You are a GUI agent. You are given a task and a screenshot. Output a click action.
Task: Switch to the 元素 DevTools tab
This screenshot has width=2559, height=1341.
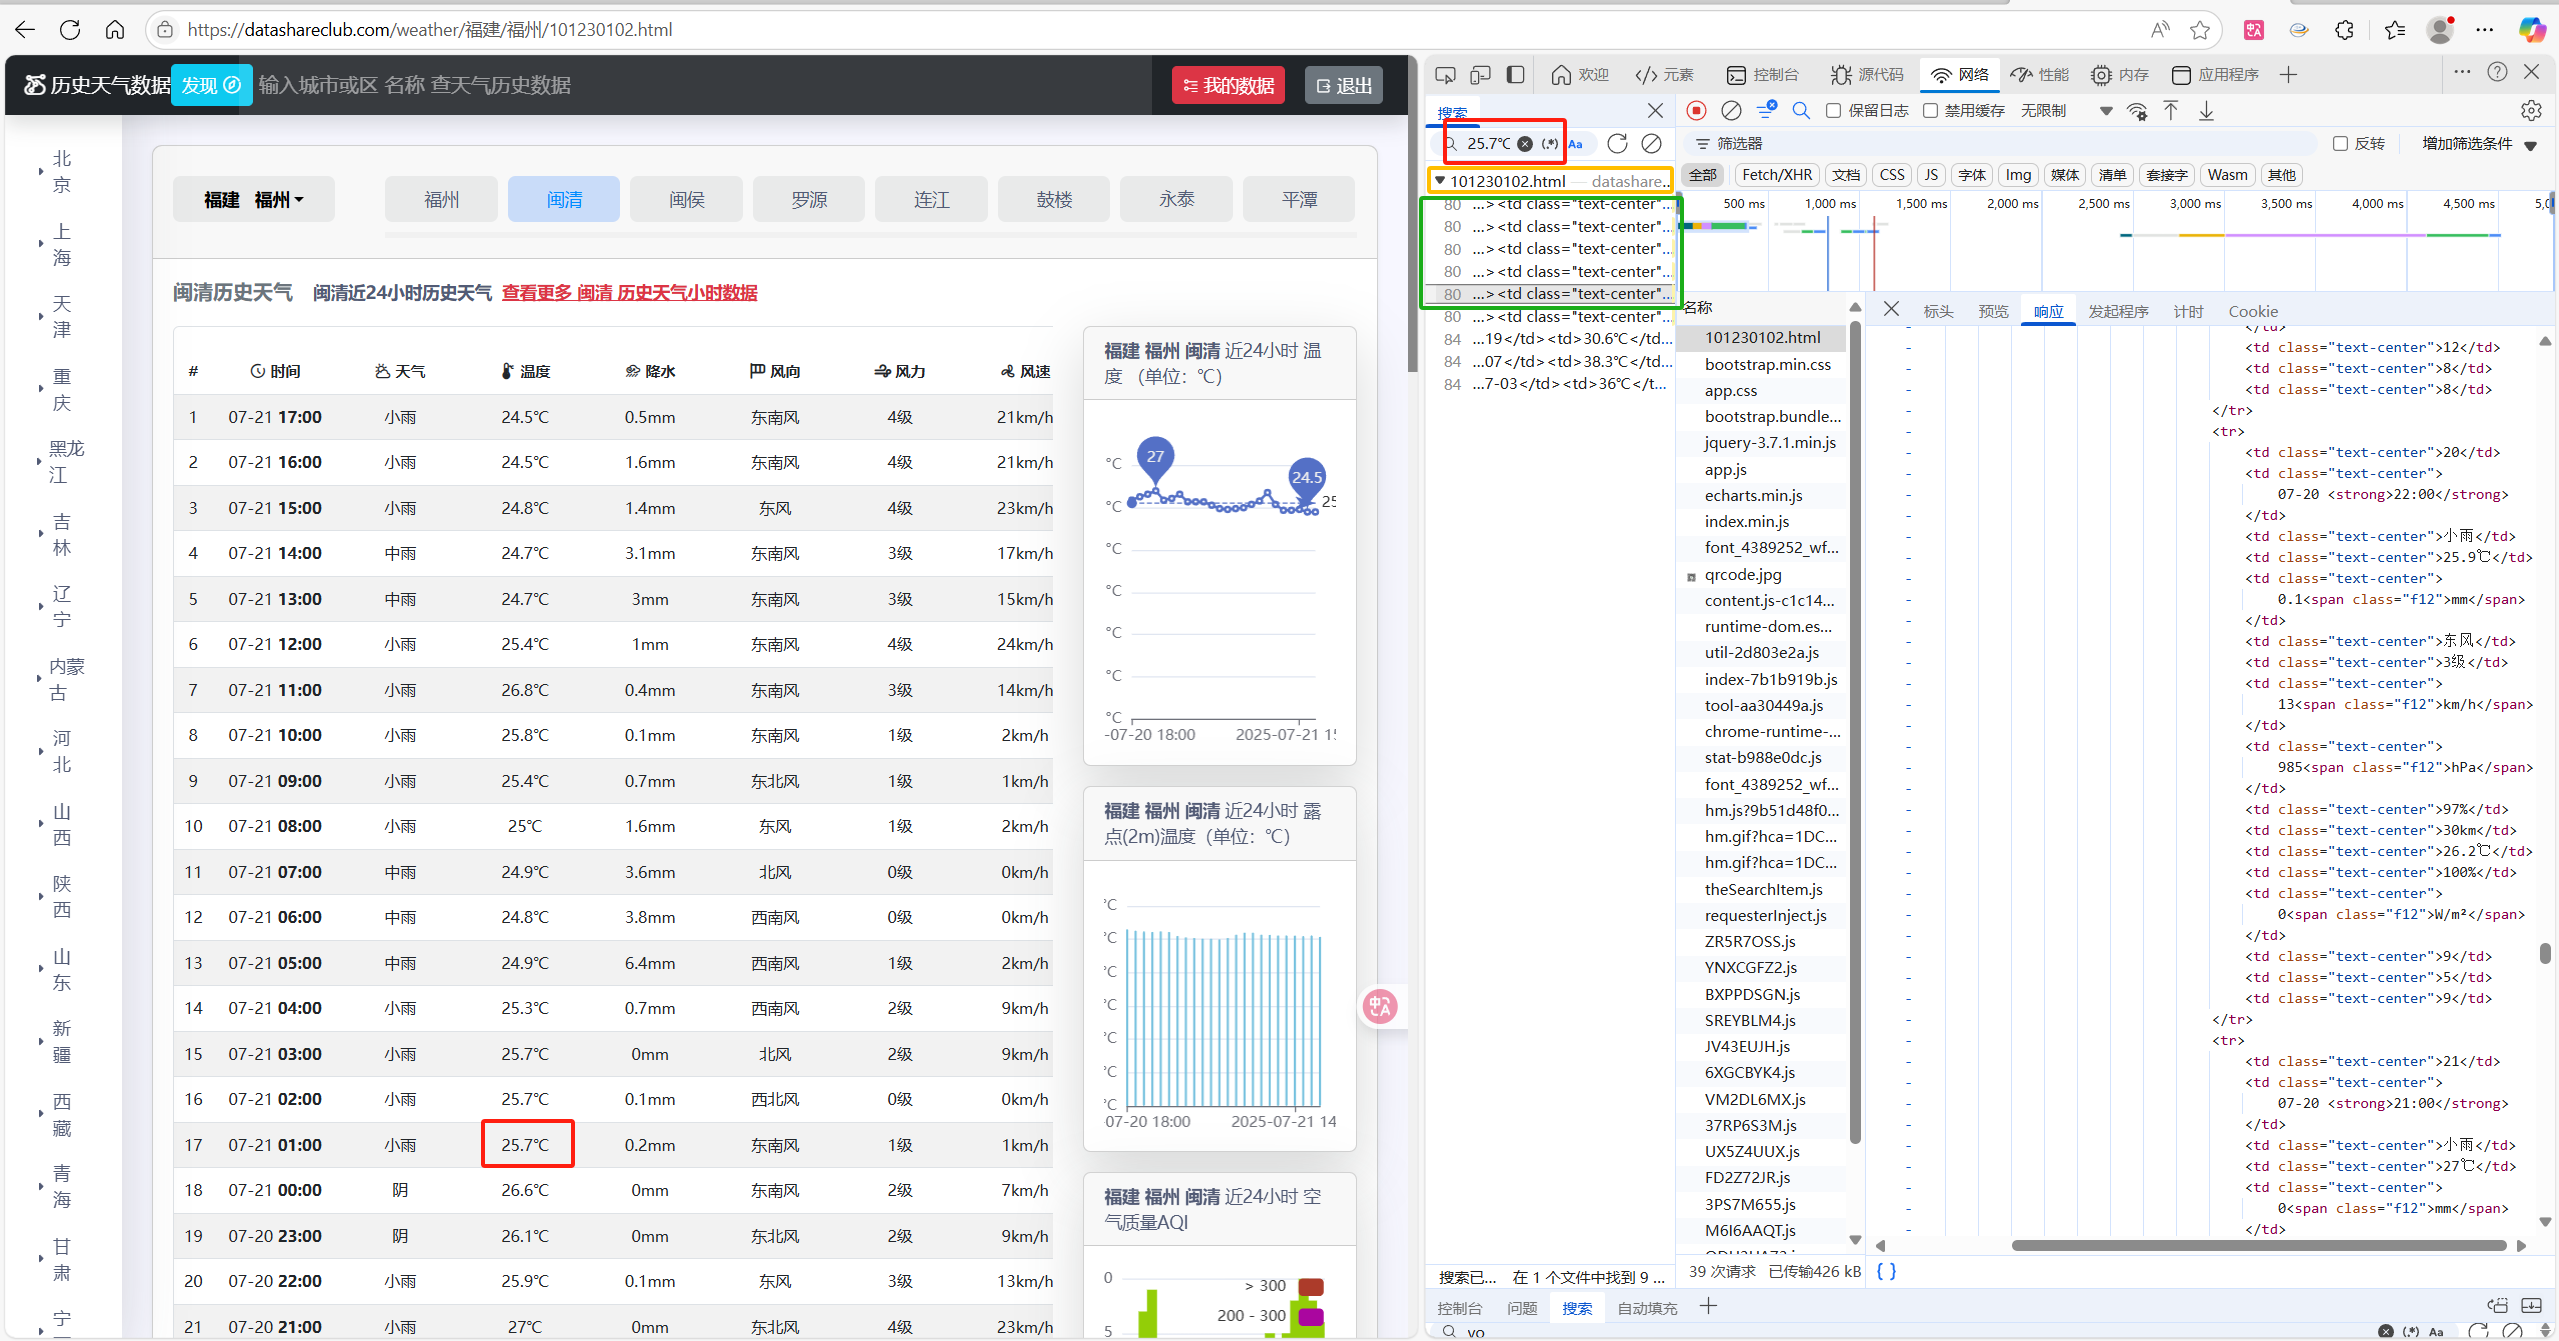click(x=1664, y=75)
